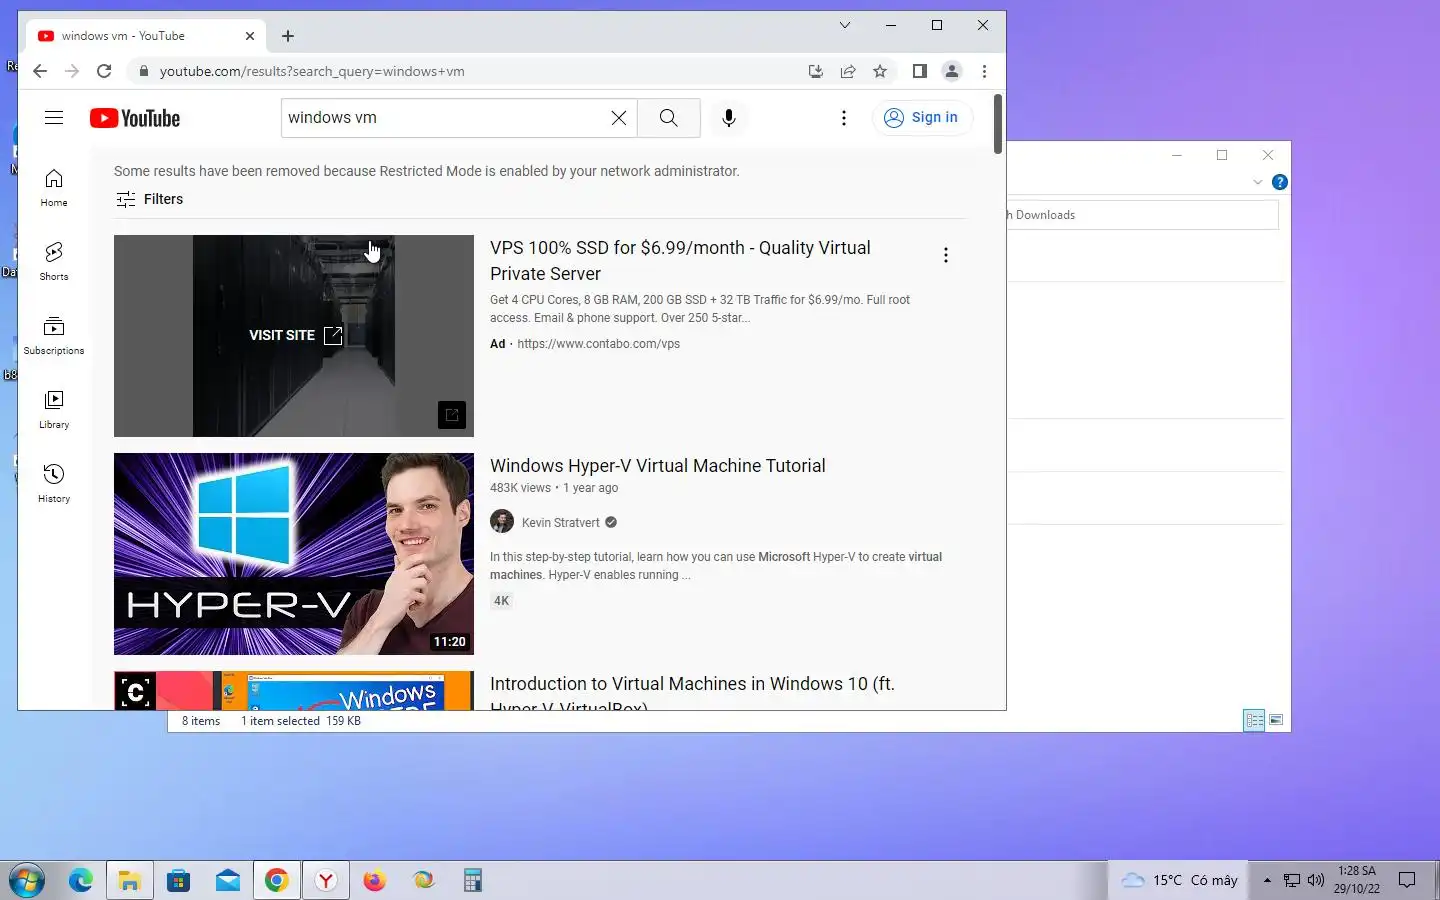Image resolution: width=1440 pixels, height=900 pixels.
Task: Launch Firefox from taskbar
Action: (x=375, y=881)
